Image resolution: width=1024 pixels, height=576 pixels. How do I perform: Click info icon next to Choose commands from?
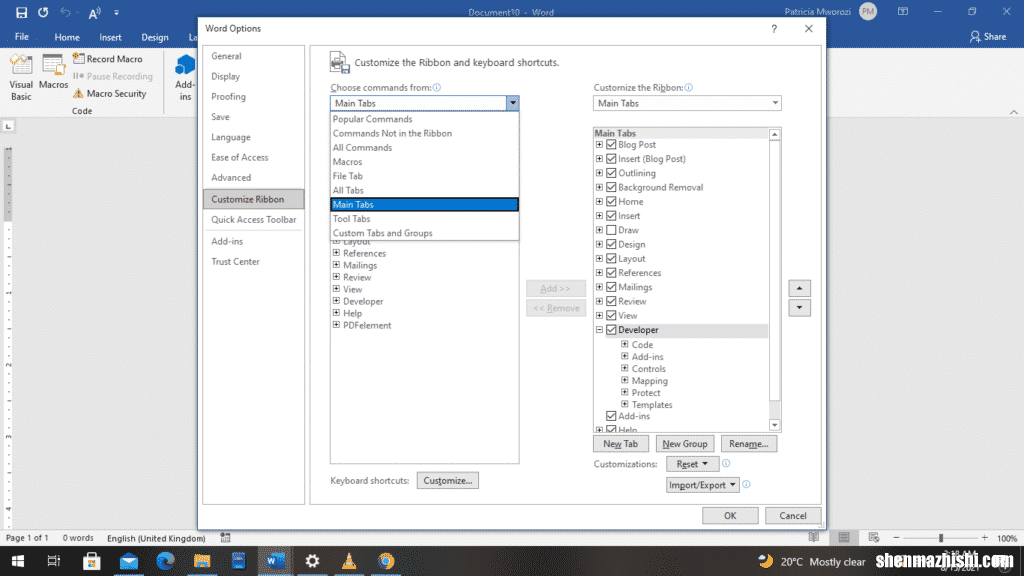(437, 88)
